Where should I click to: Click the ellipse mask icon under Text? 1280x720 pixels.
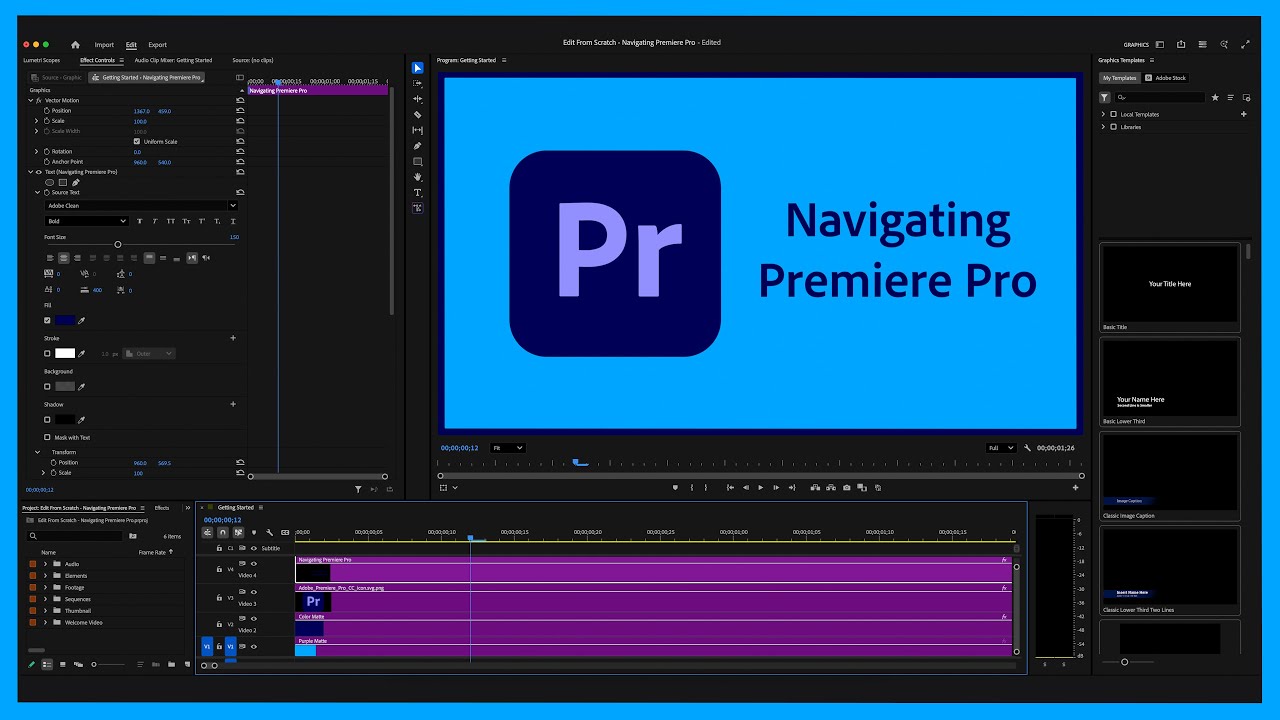(x=50, y=182)
